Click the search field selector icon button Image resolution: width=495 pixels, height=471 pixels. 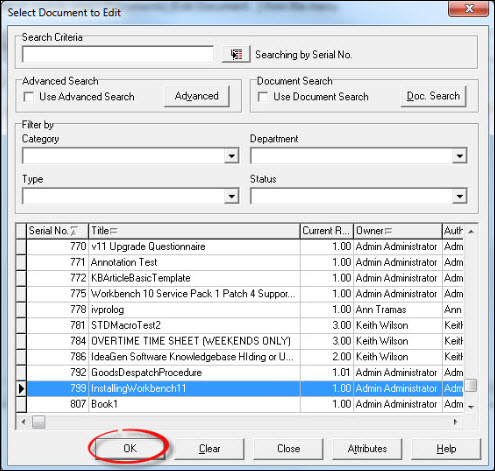[x=236, y=54]
